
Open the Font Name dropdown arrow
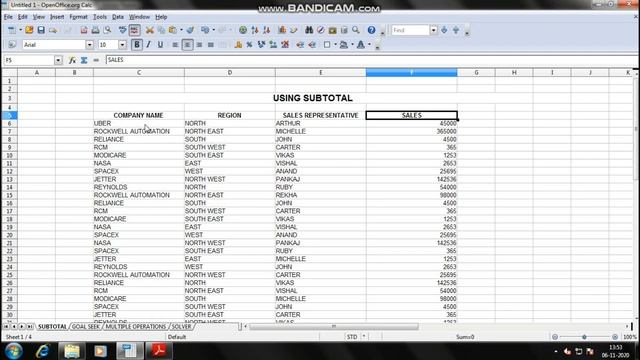(x=89, y=44)
